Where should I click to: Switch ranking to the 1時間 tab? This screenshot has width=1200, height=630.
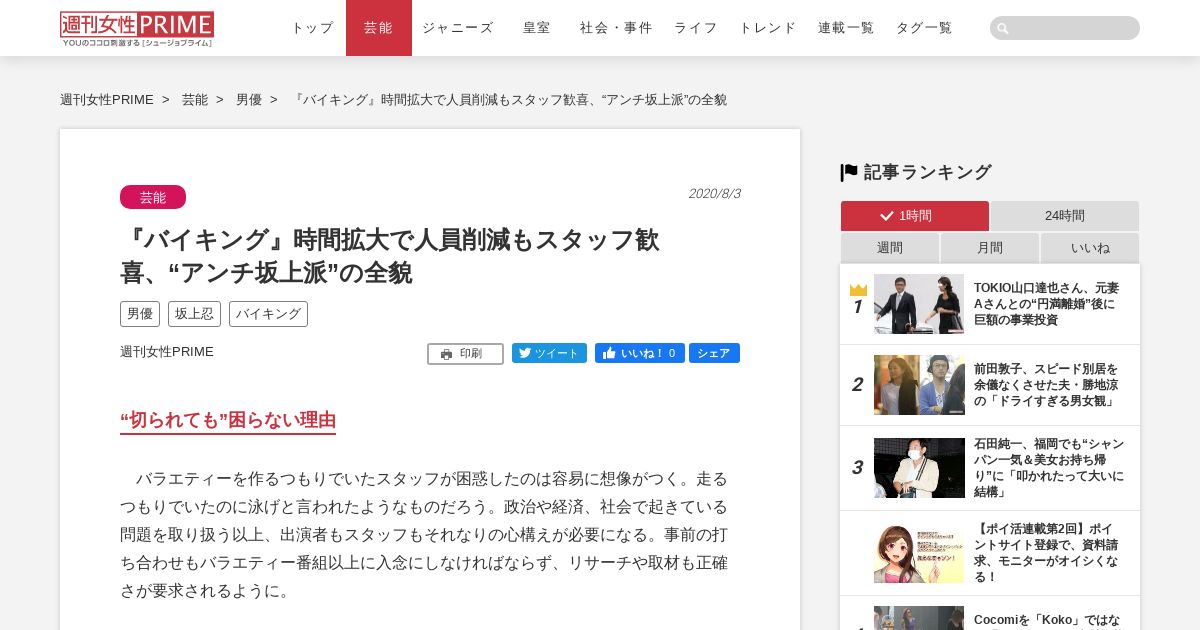coord(915,216)
